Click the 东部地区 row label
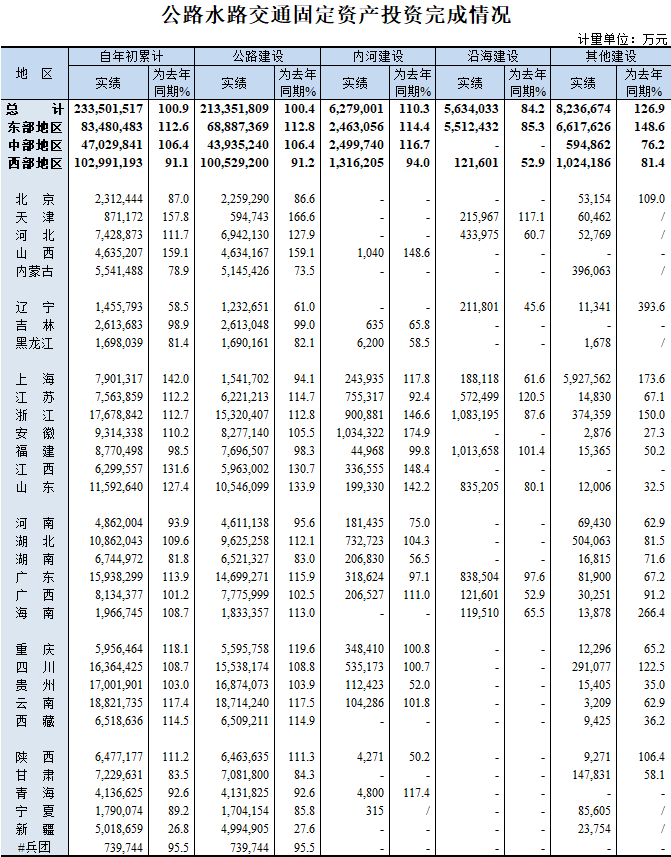This screenshot has width=671, height=857. point(33,126)
